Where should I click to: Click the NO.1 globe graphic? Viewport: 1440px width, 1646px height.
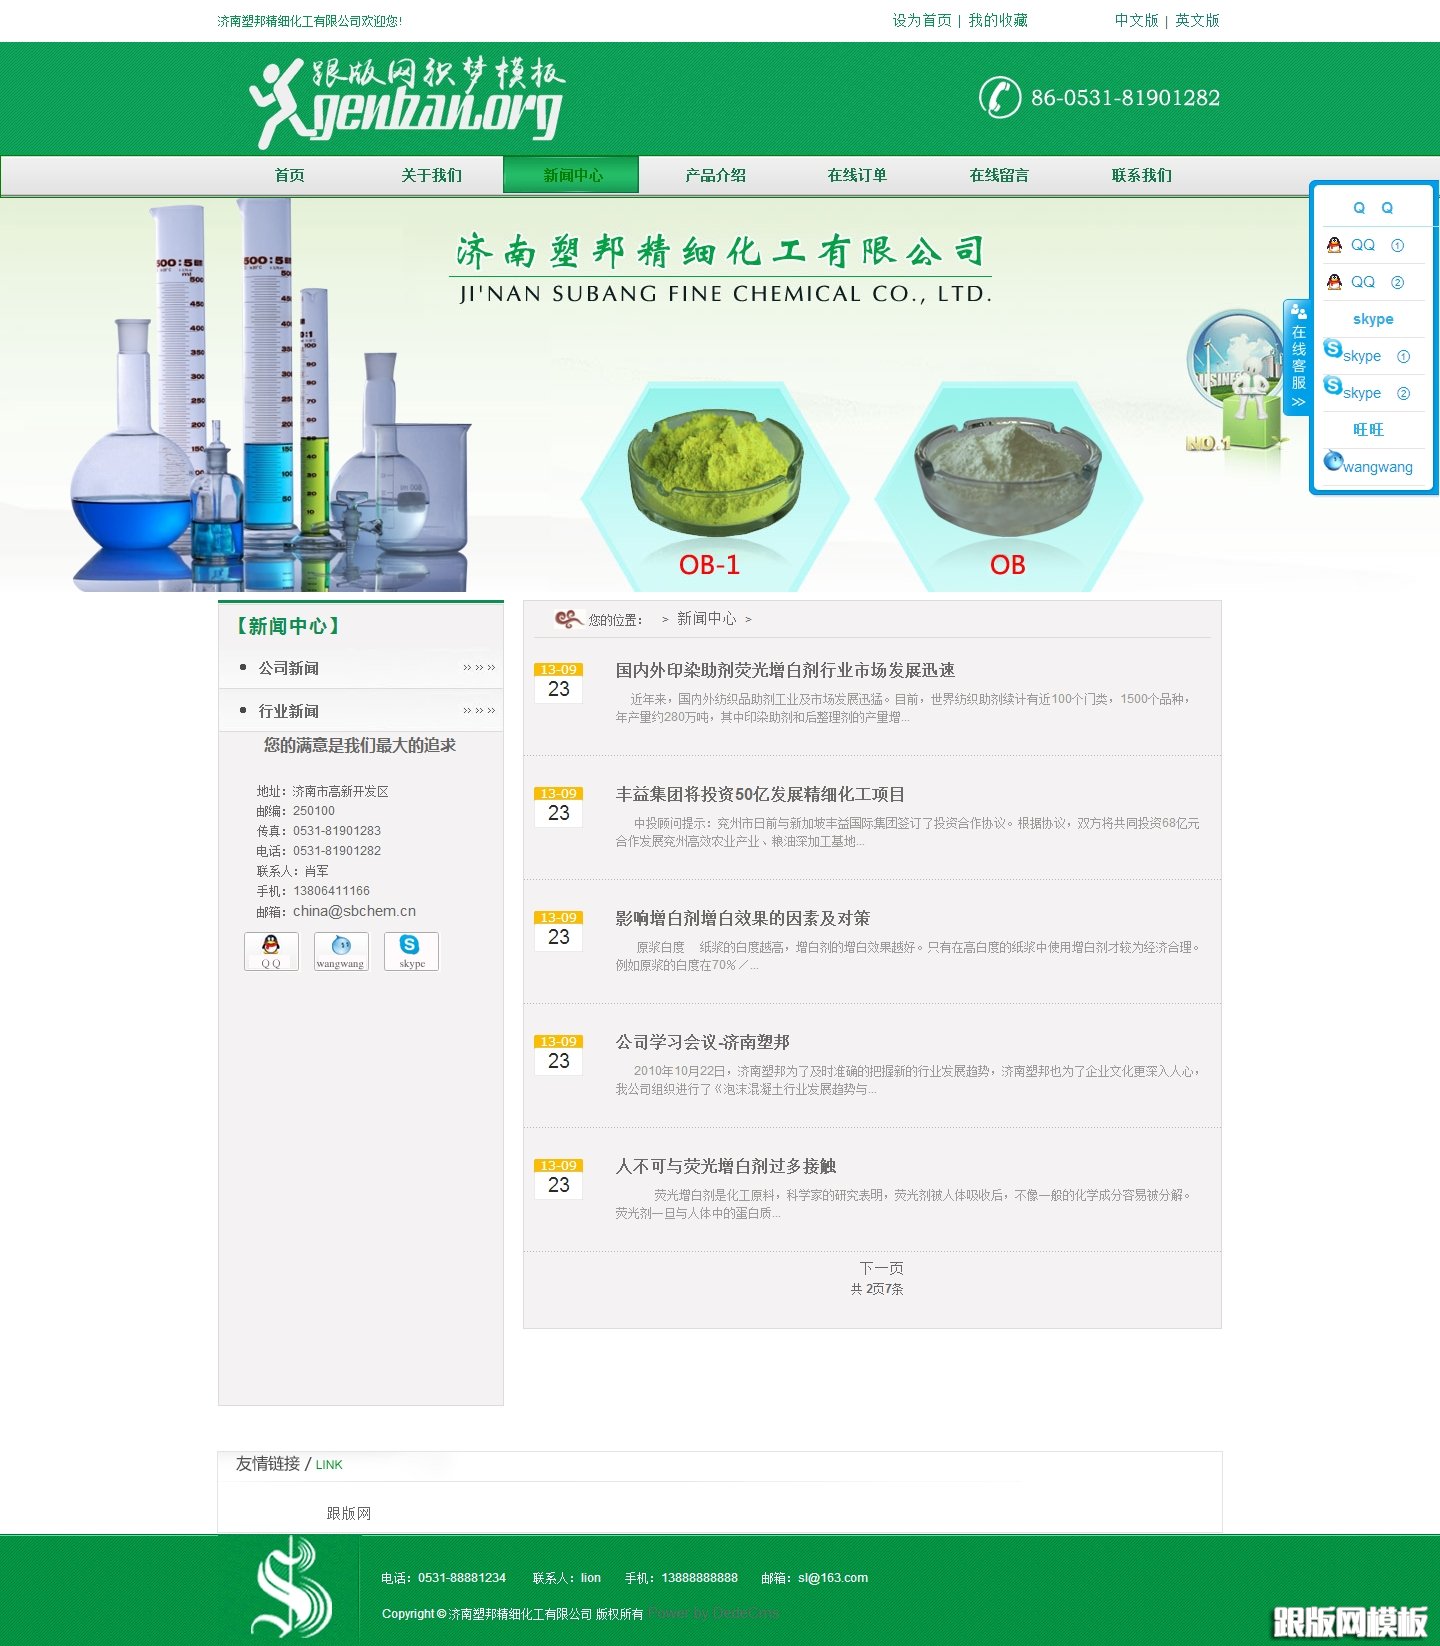tap(1234, 384)
